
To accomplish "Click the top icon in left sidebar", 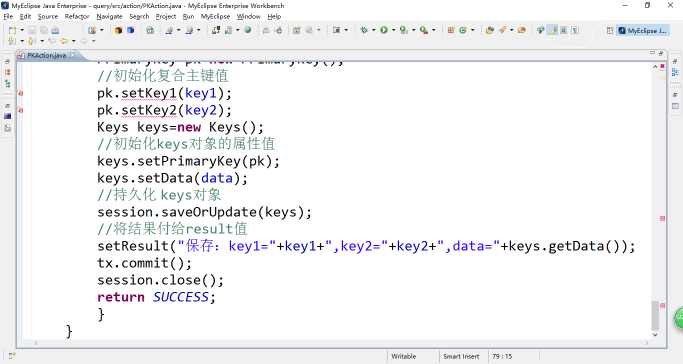I will pos(7,62).
